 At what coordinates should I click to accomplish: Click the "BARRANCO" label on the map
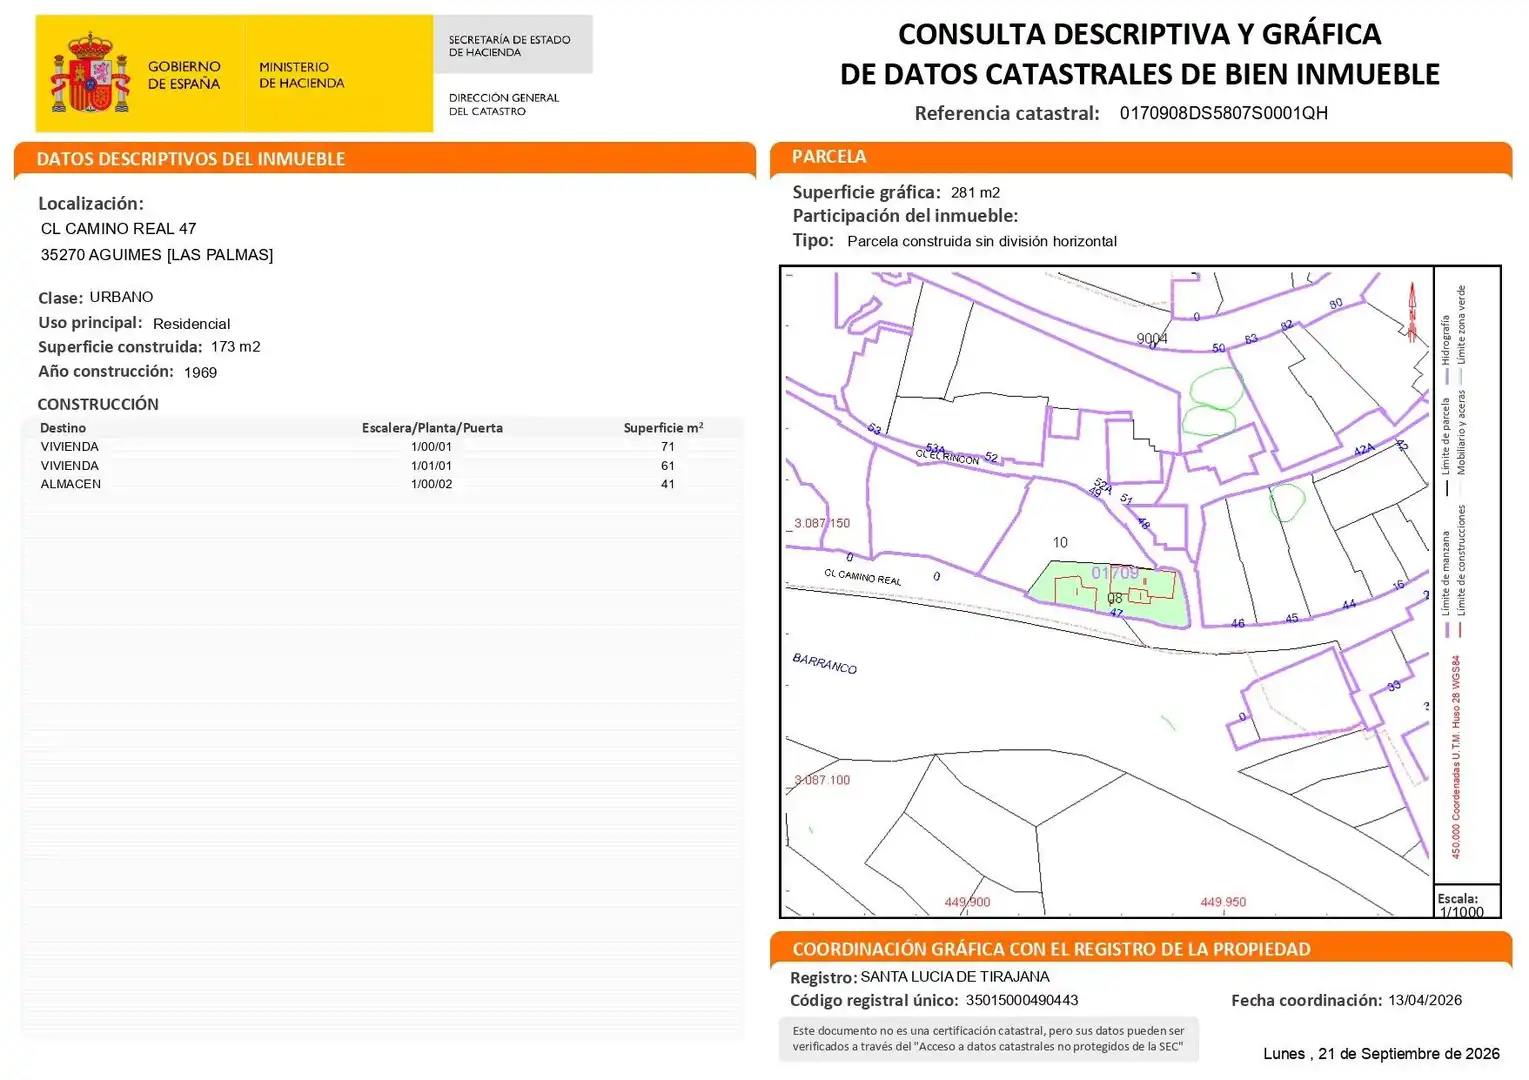point(824,664)
